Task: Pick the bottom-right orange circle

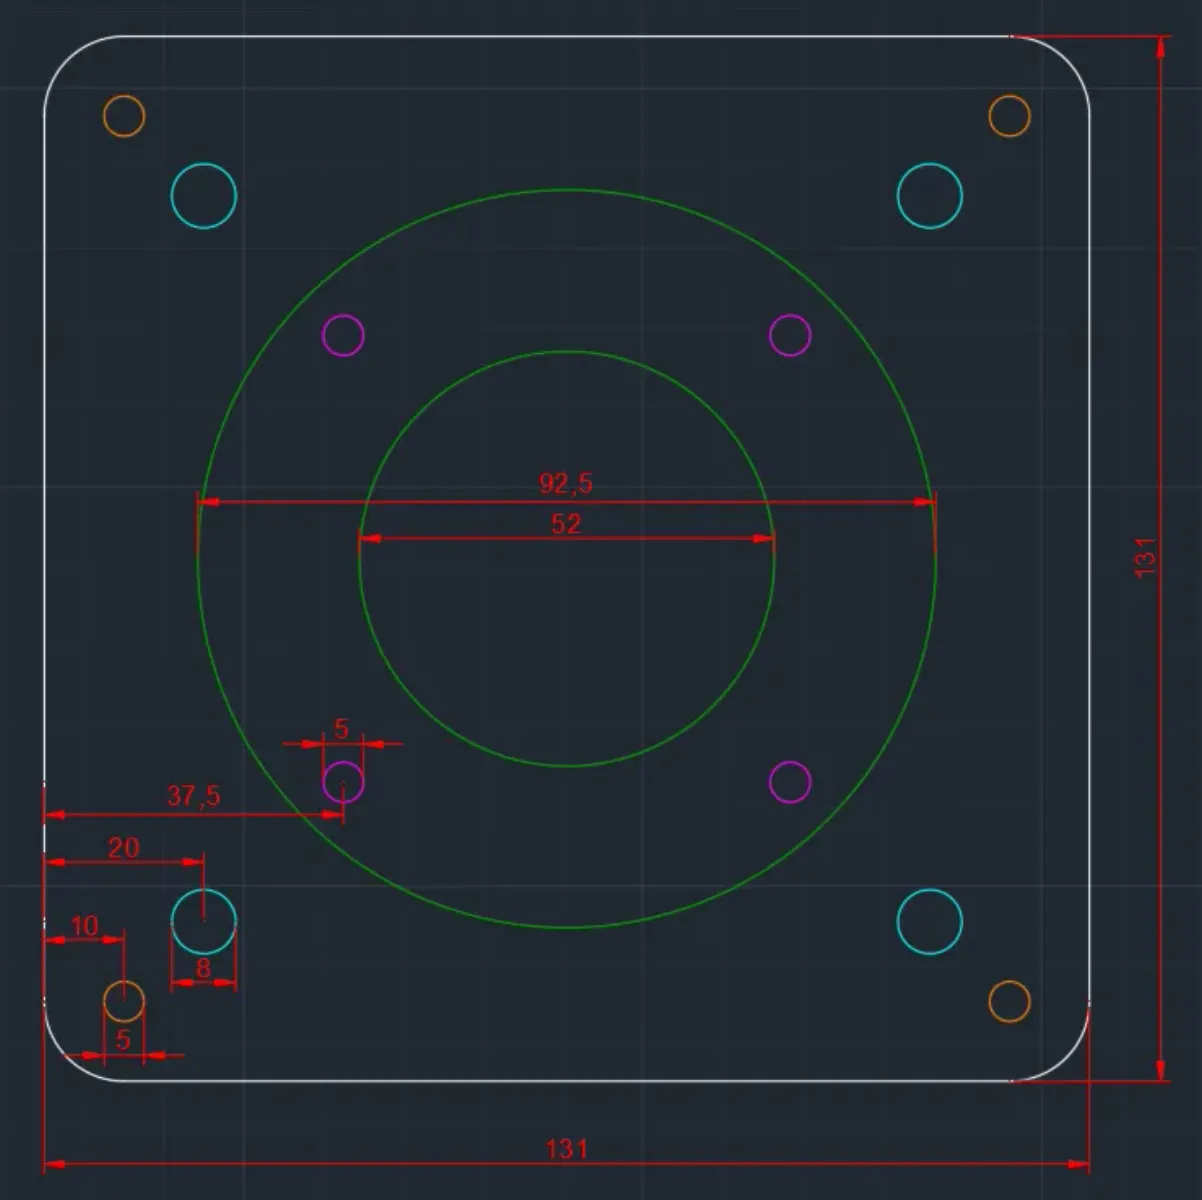Action: (1010, 1001)
